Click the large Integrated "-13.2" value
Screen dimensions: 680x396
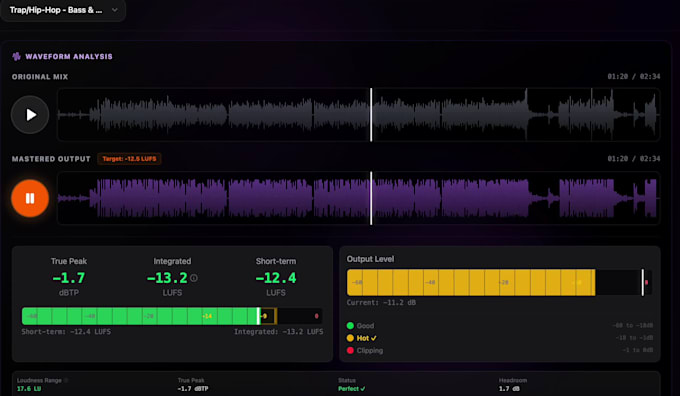pyautogui.click(x=167, y=278)
